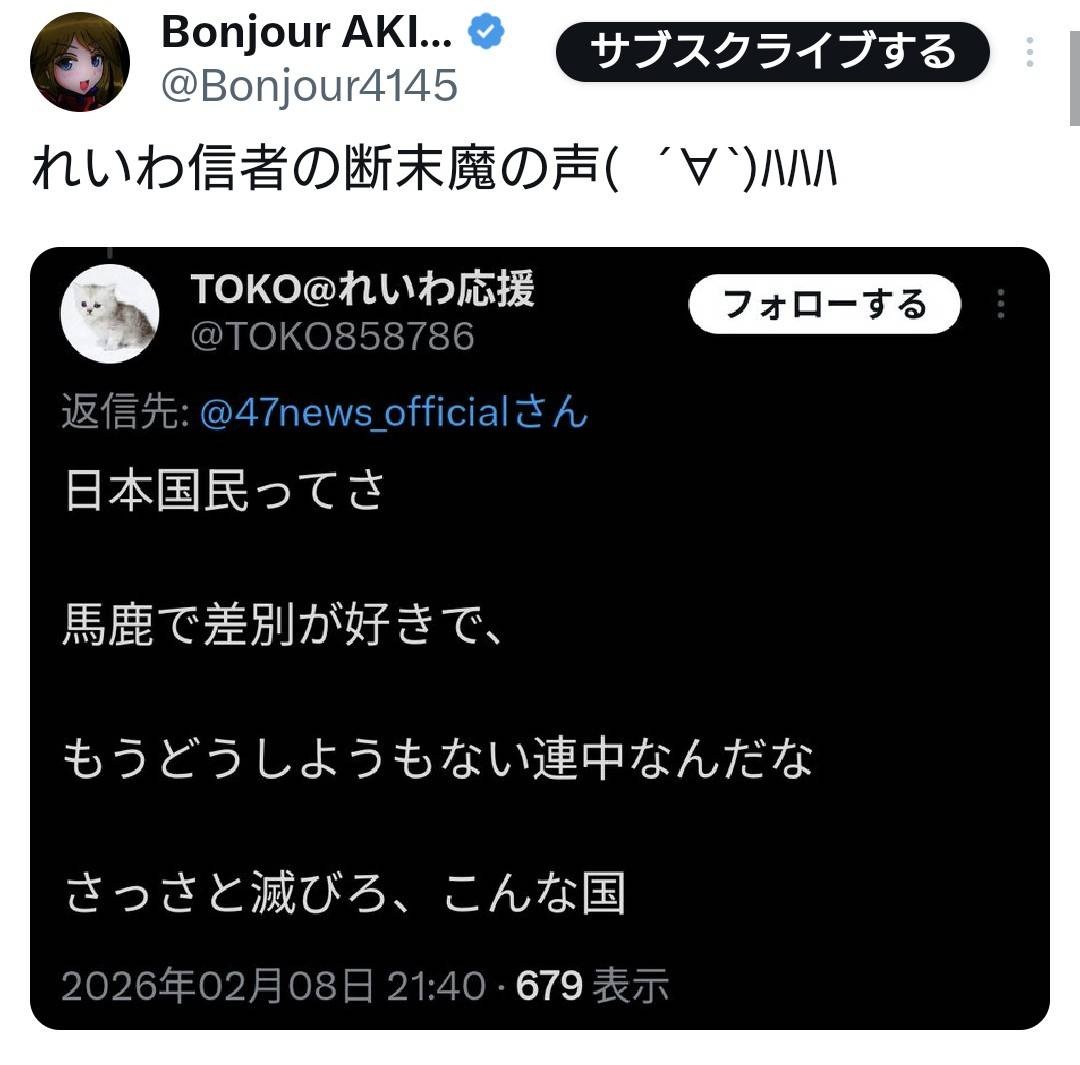The width and height of the screenshot is (1080, 1065).
Task: Open the quoted tweet's three-dot menu
Action: (1001, 304)
